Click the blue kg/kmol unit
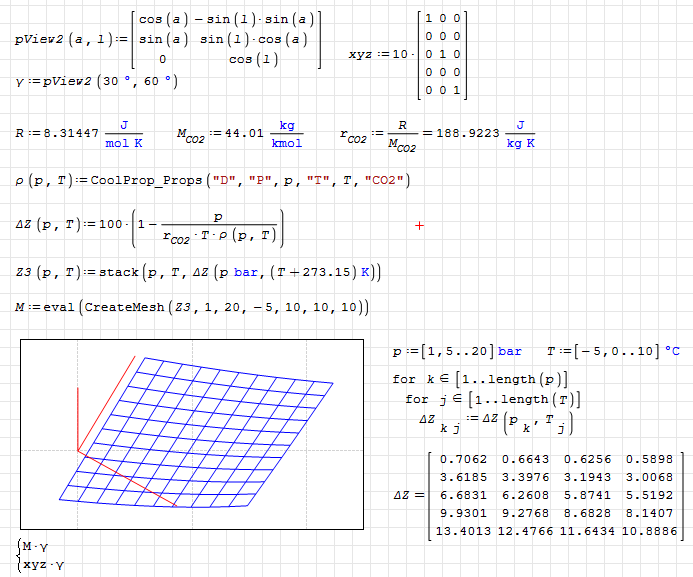This screenshot has height=577, width=693. (x=287, y=133)
